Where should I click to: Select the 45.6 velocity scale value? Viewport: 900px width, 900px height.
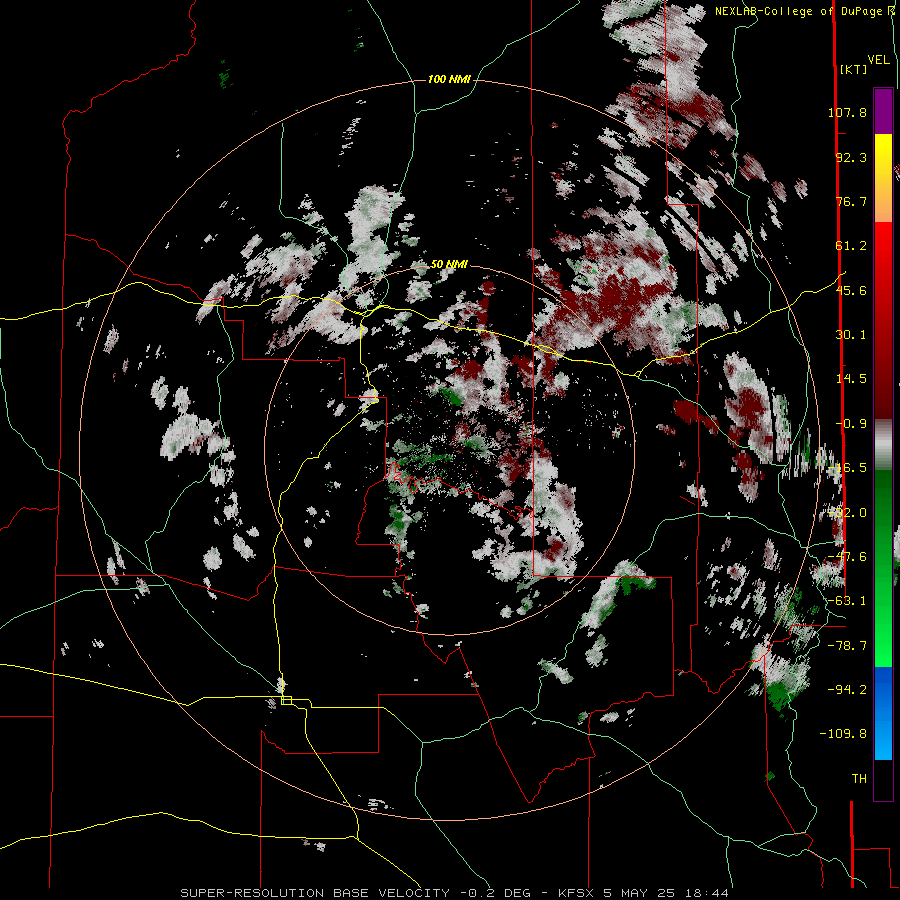click(851, 290)
